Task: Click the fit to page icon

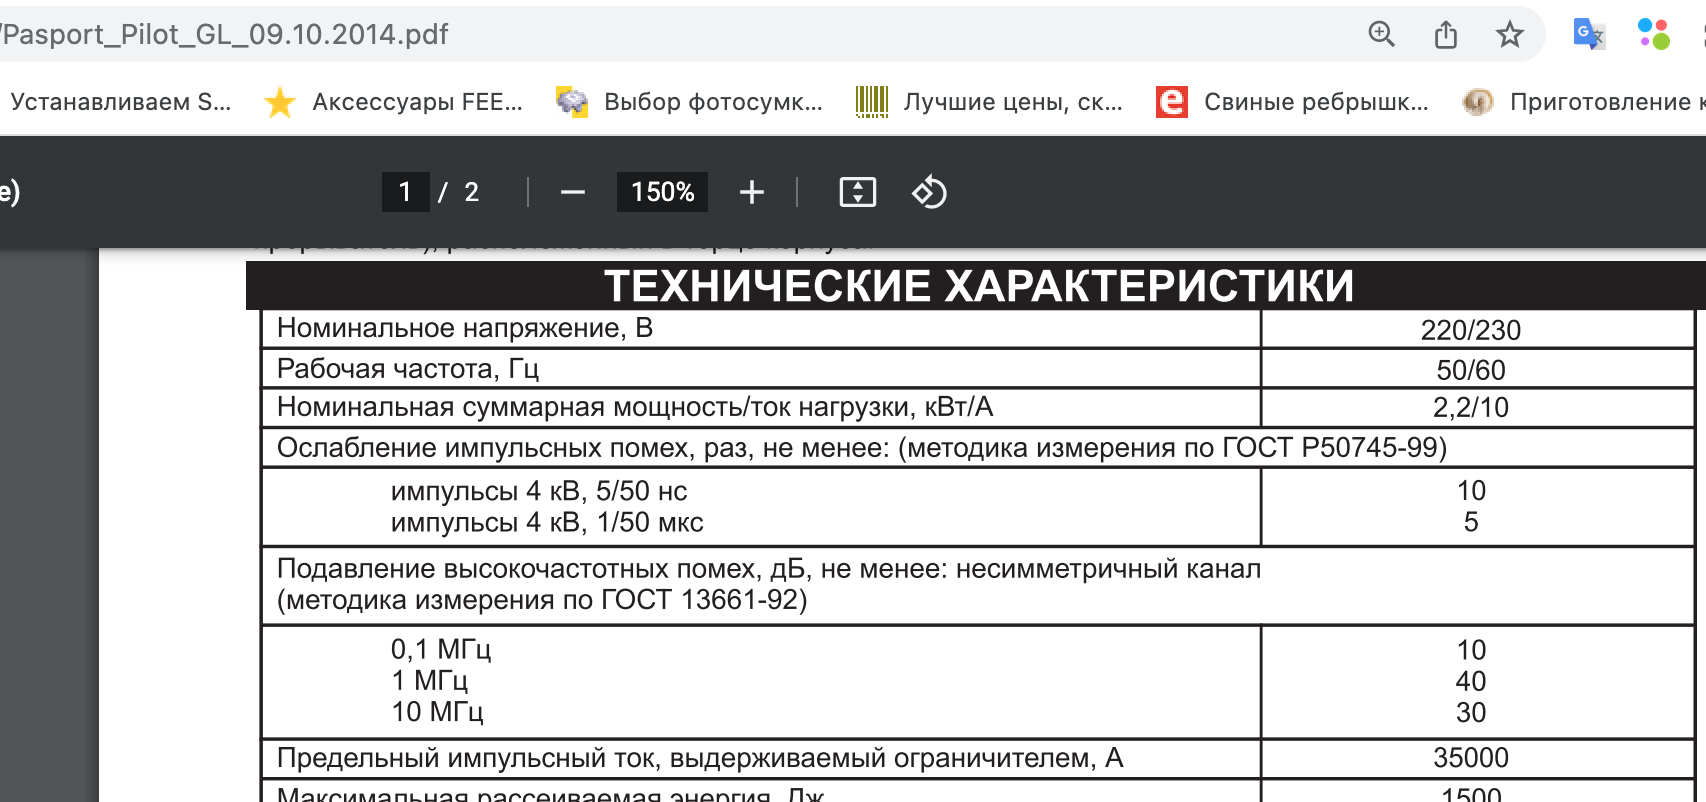Action: [857, 192]
